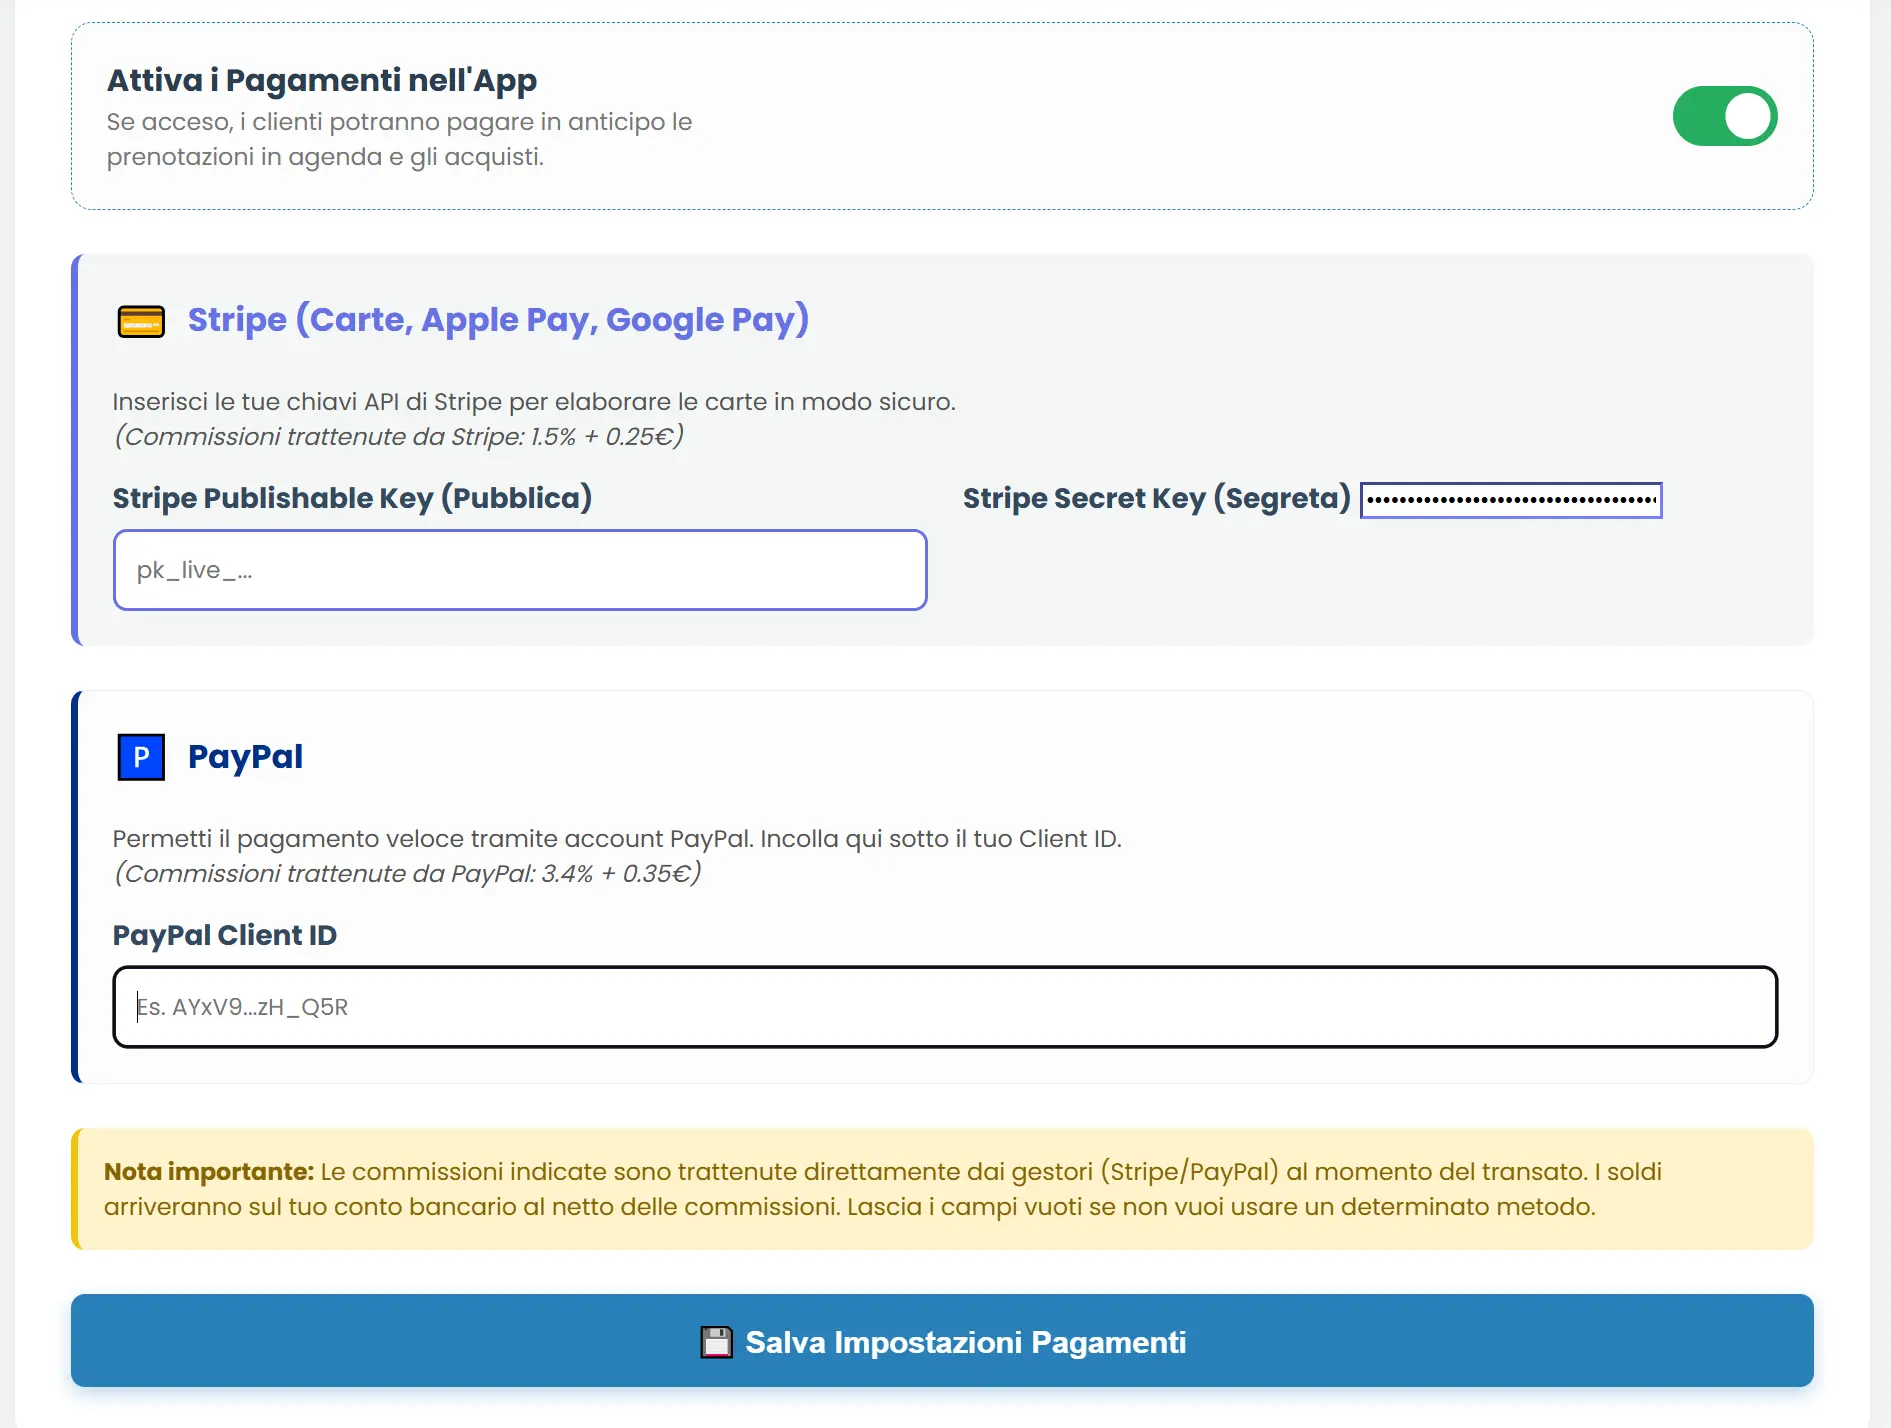Toggle the Attiva i Pagamenti nell'App switch

1724,116
